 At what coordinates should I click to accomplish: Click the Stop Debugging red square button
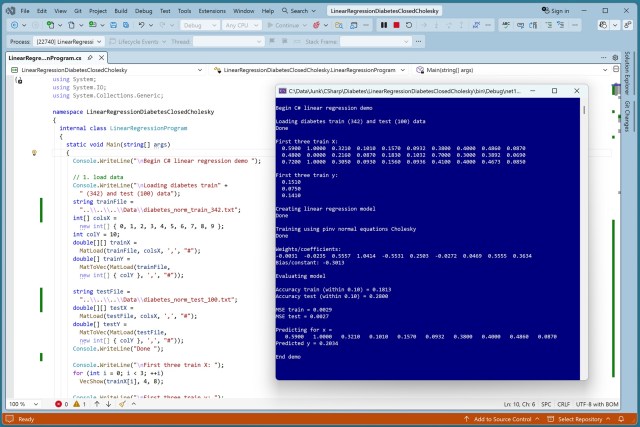coord(397,25)
